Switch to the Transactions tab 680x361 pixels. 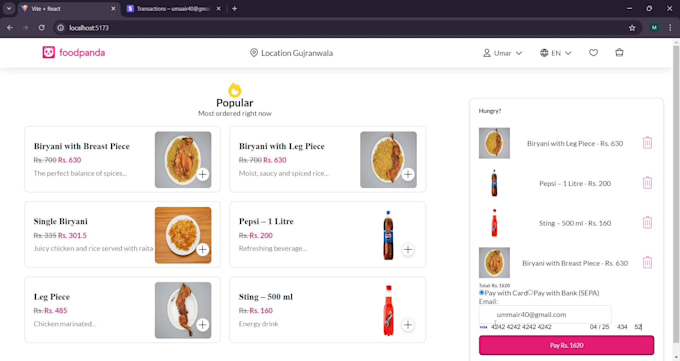coord(173,9)
